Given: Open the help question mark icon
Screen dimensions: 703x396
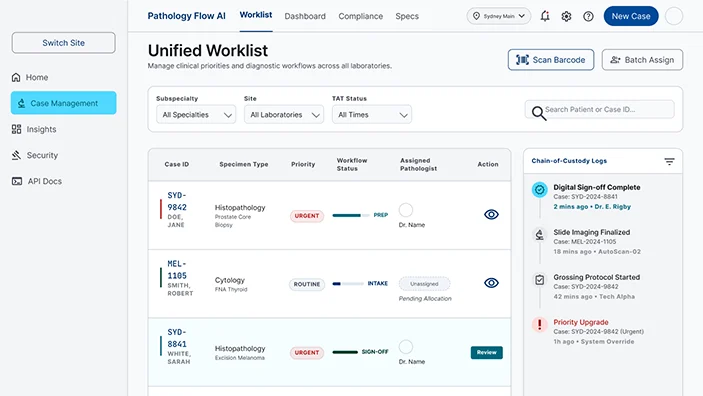Looking at the screenshot, I should [x=588, y=16].
